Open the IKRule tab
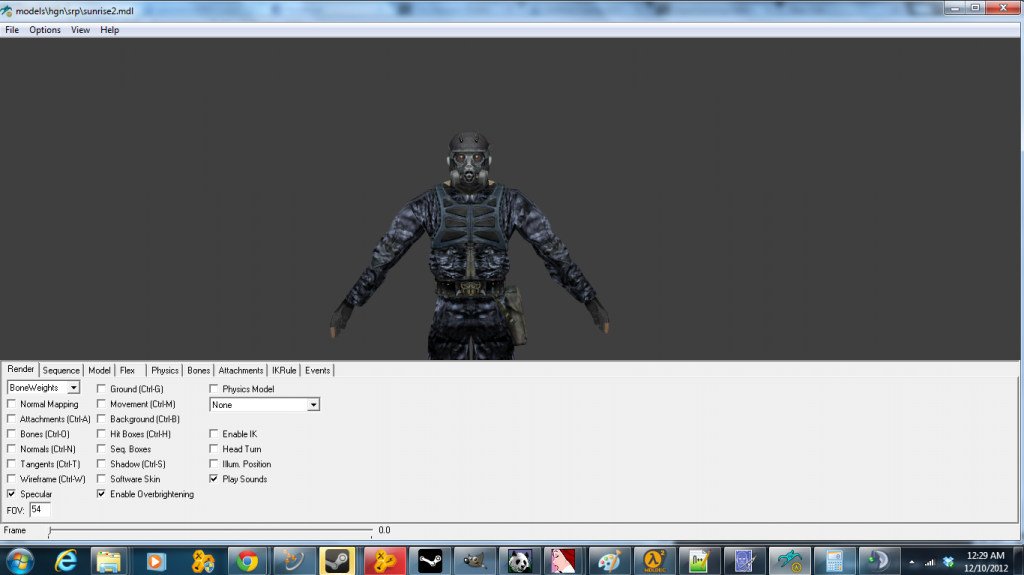This screenshot has width=1024, height=575. pos(284,370)
